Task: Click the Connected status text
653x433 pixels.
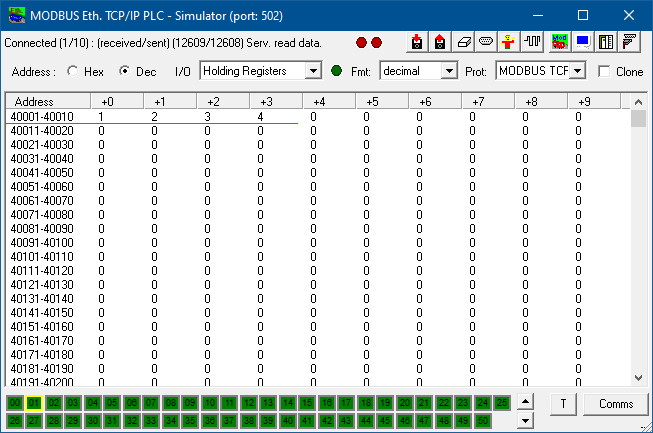Action: coord(163,43)
